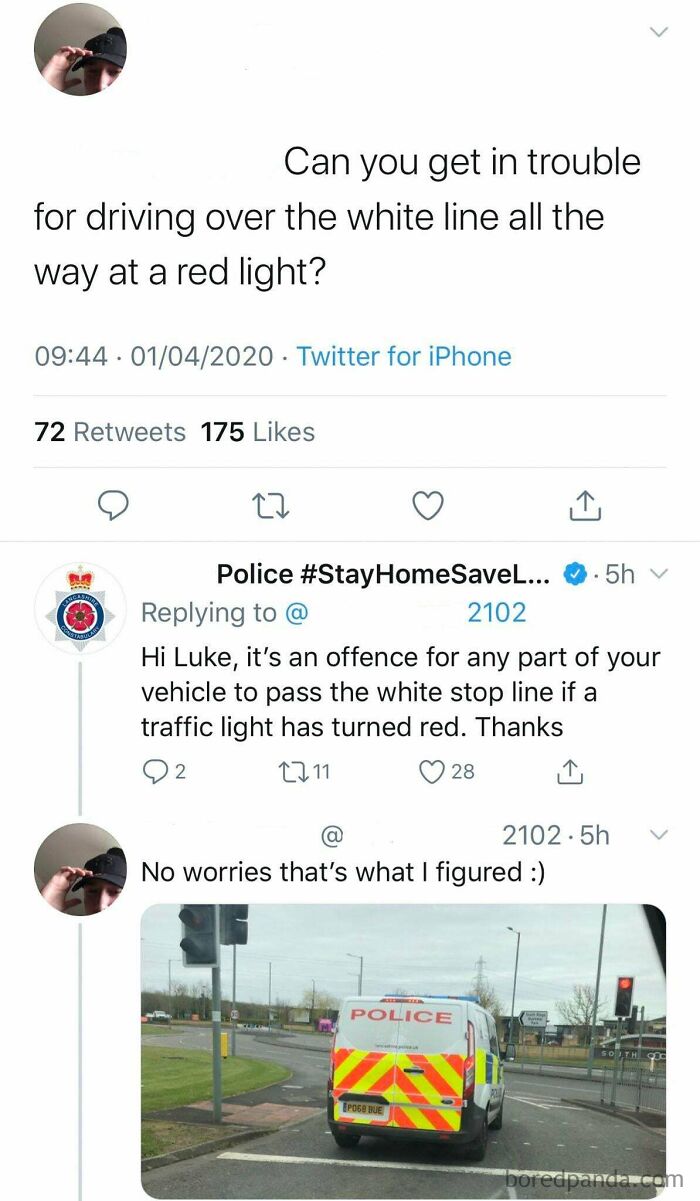Screen dimensions: 700x1201
Task: Select the Police #StayHomeSaveL... account name
Action: [380, 573]
